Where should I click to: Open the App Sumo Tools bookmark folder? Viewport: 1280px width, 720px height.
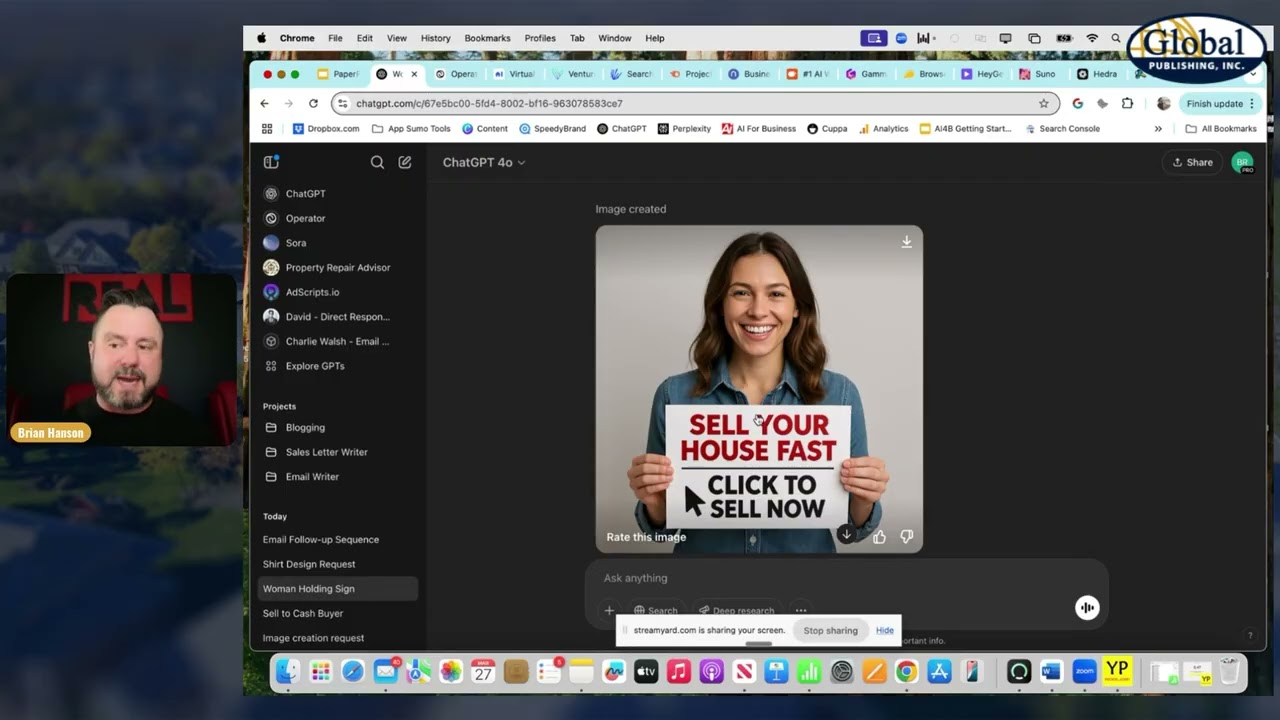(x=411, y=129)
